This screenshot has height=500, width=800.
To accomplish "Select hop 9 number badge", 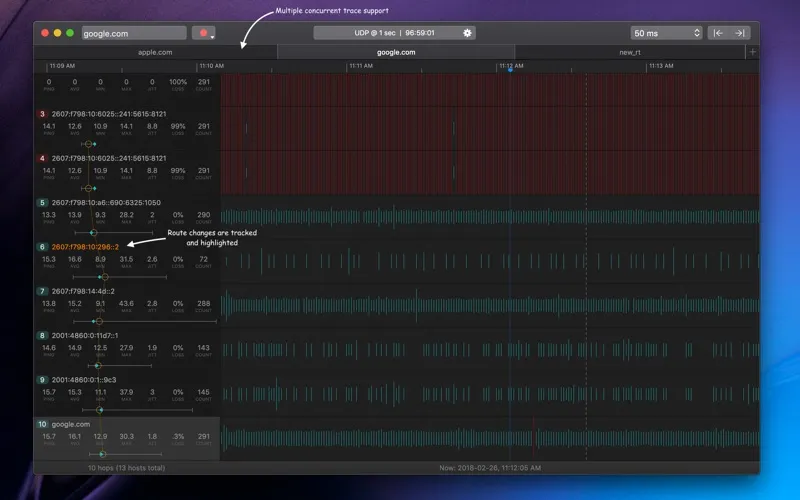I will [42, 380].
